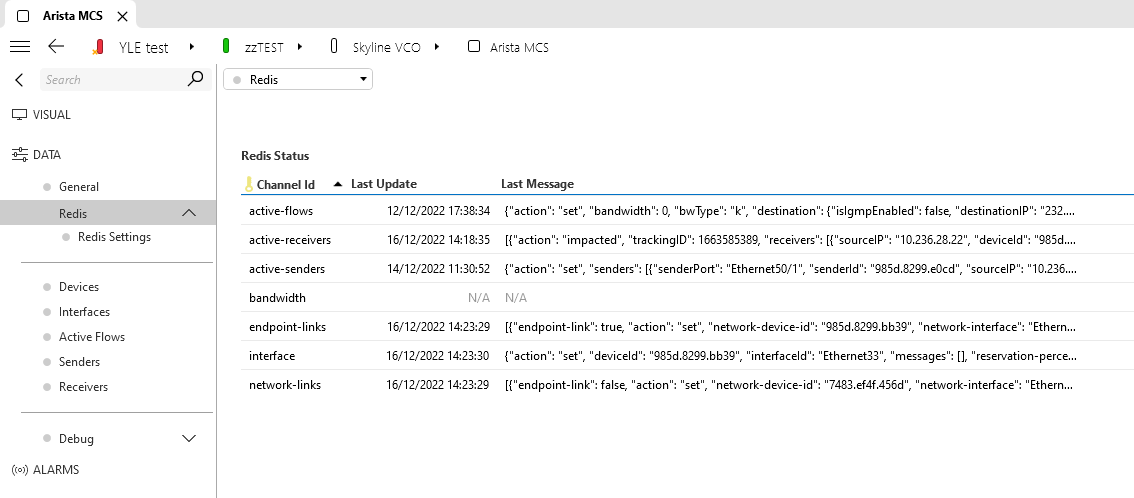This screenshot has height=498, width=1134.
Task: Sort by Last Update column
Action: pyautogui.click(x=384, y=184)
